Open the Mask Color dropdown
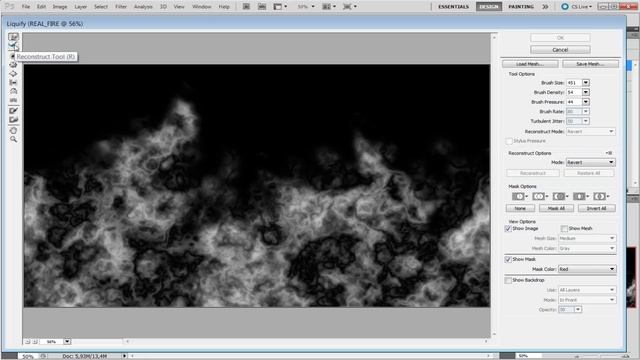The width and height of the screenshot is (640, 360). pos(587,269)
